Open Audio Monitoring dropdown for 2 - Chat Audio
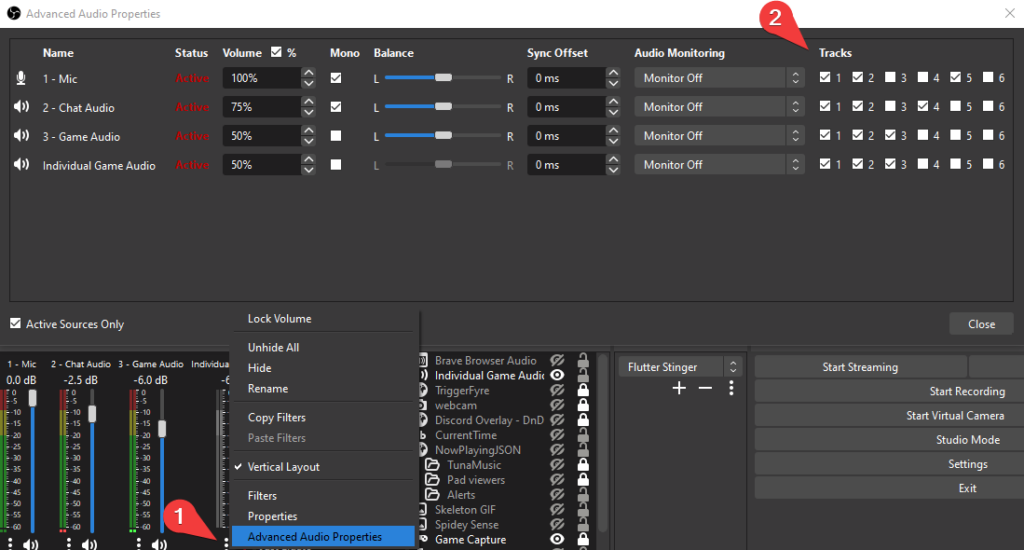Image resolution: width=1024 pixels, height=550 pixels. 719,106
